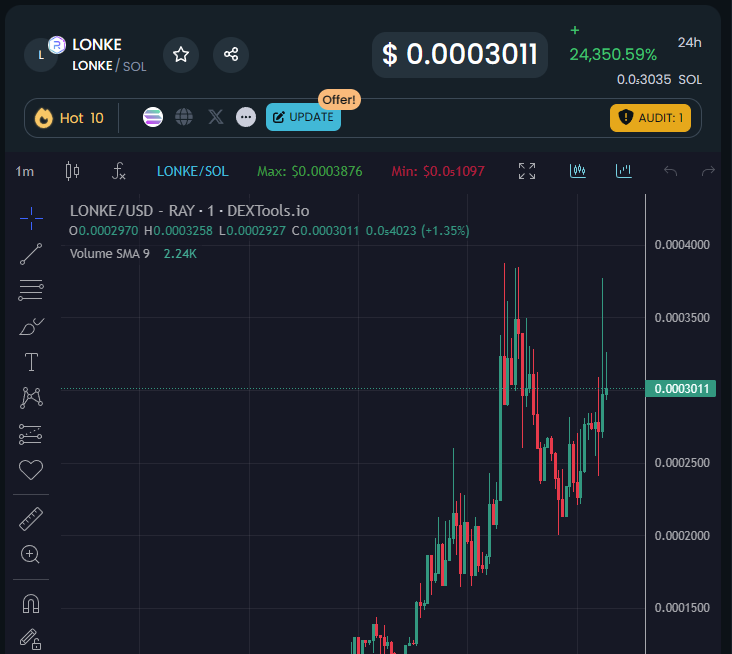Viewport: 732px width, 654px height.
Task: Undo the last chart action
Action: click(670, 171)
